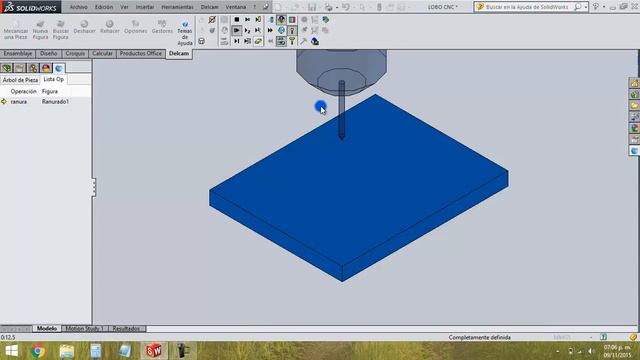The width and height of the screenshot is (640, 360).
Task: Click the SolidWorks taskbar icon
Action: point(154,351)
